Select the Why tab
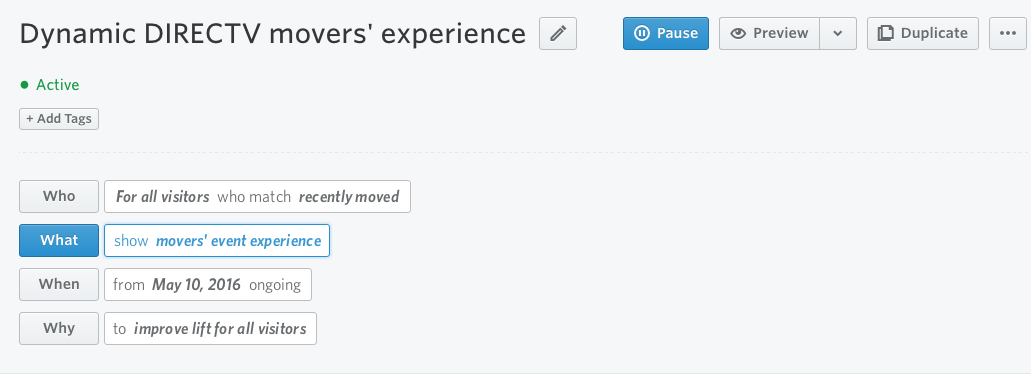Viewport: 1031px width, 382px height. (59, 329)
